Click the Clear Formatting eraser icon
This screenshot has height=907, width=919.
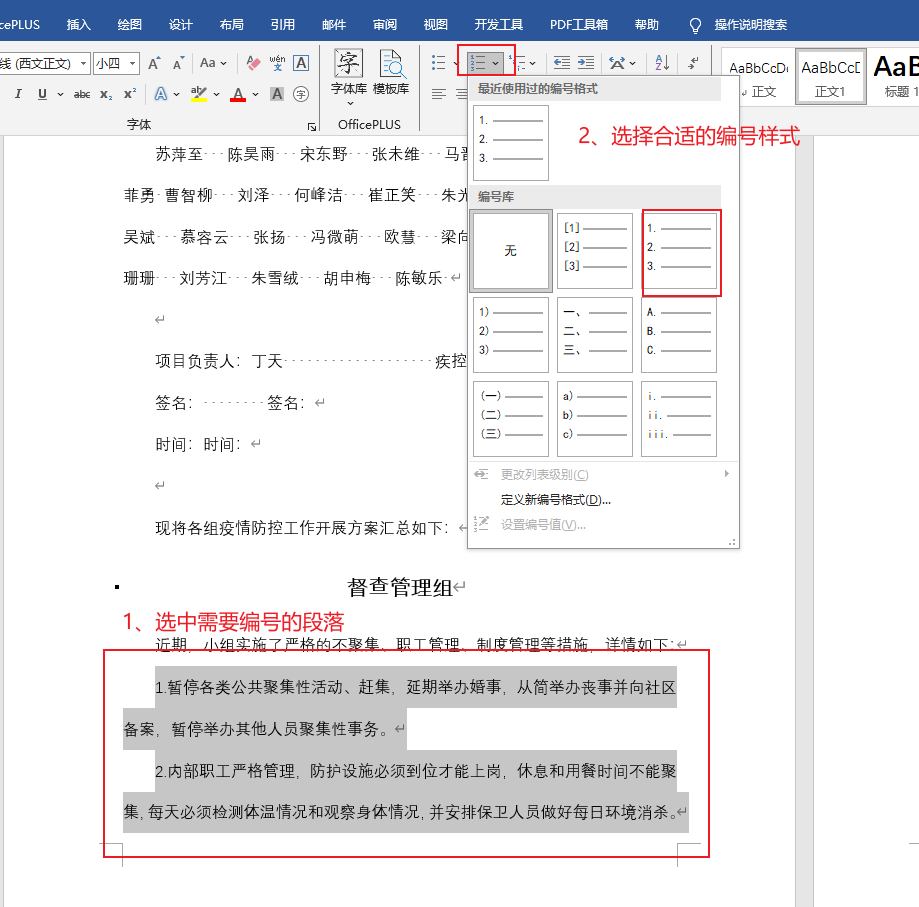tap(253, 63)
